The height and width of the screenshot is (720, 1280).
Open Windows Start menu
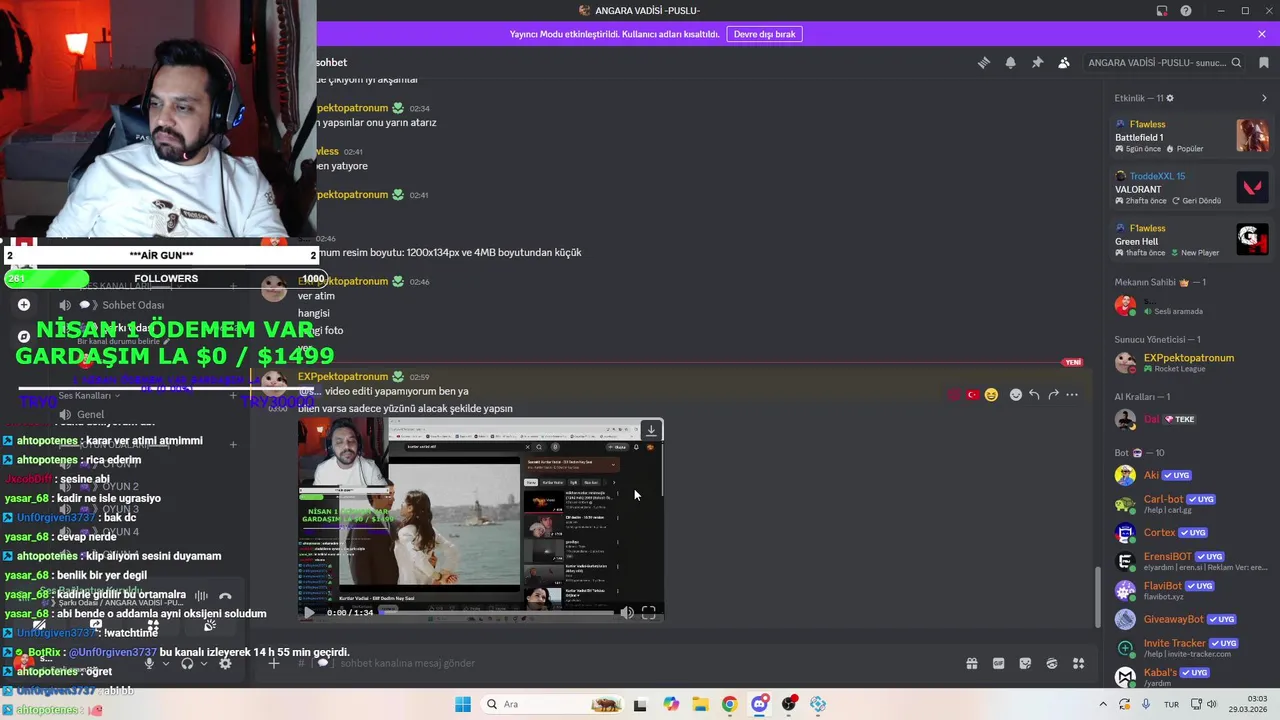point(463,704)
